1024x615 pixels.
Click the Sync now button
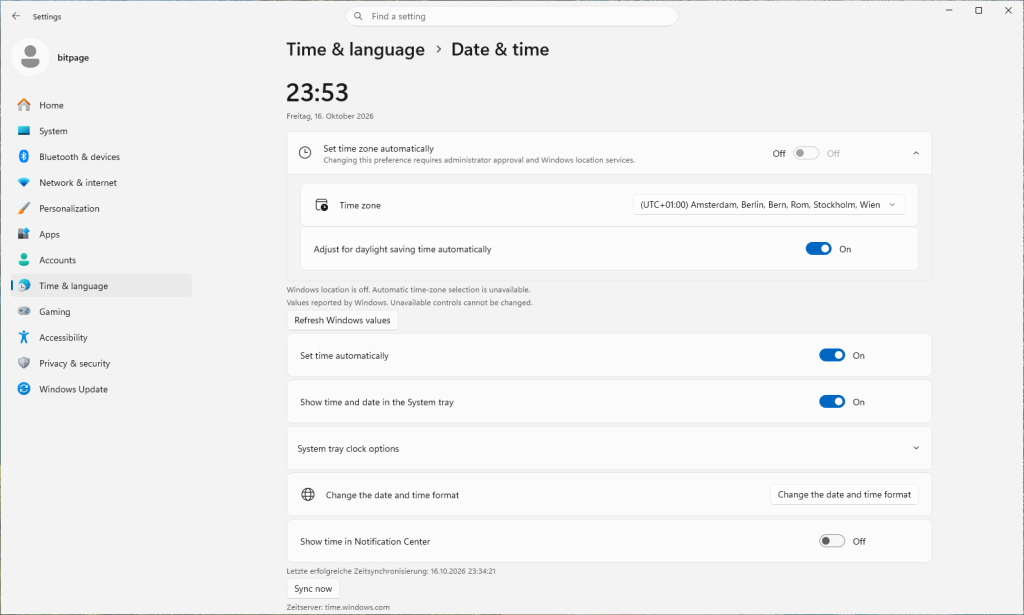pyautogui.click(x=313, y=588)
